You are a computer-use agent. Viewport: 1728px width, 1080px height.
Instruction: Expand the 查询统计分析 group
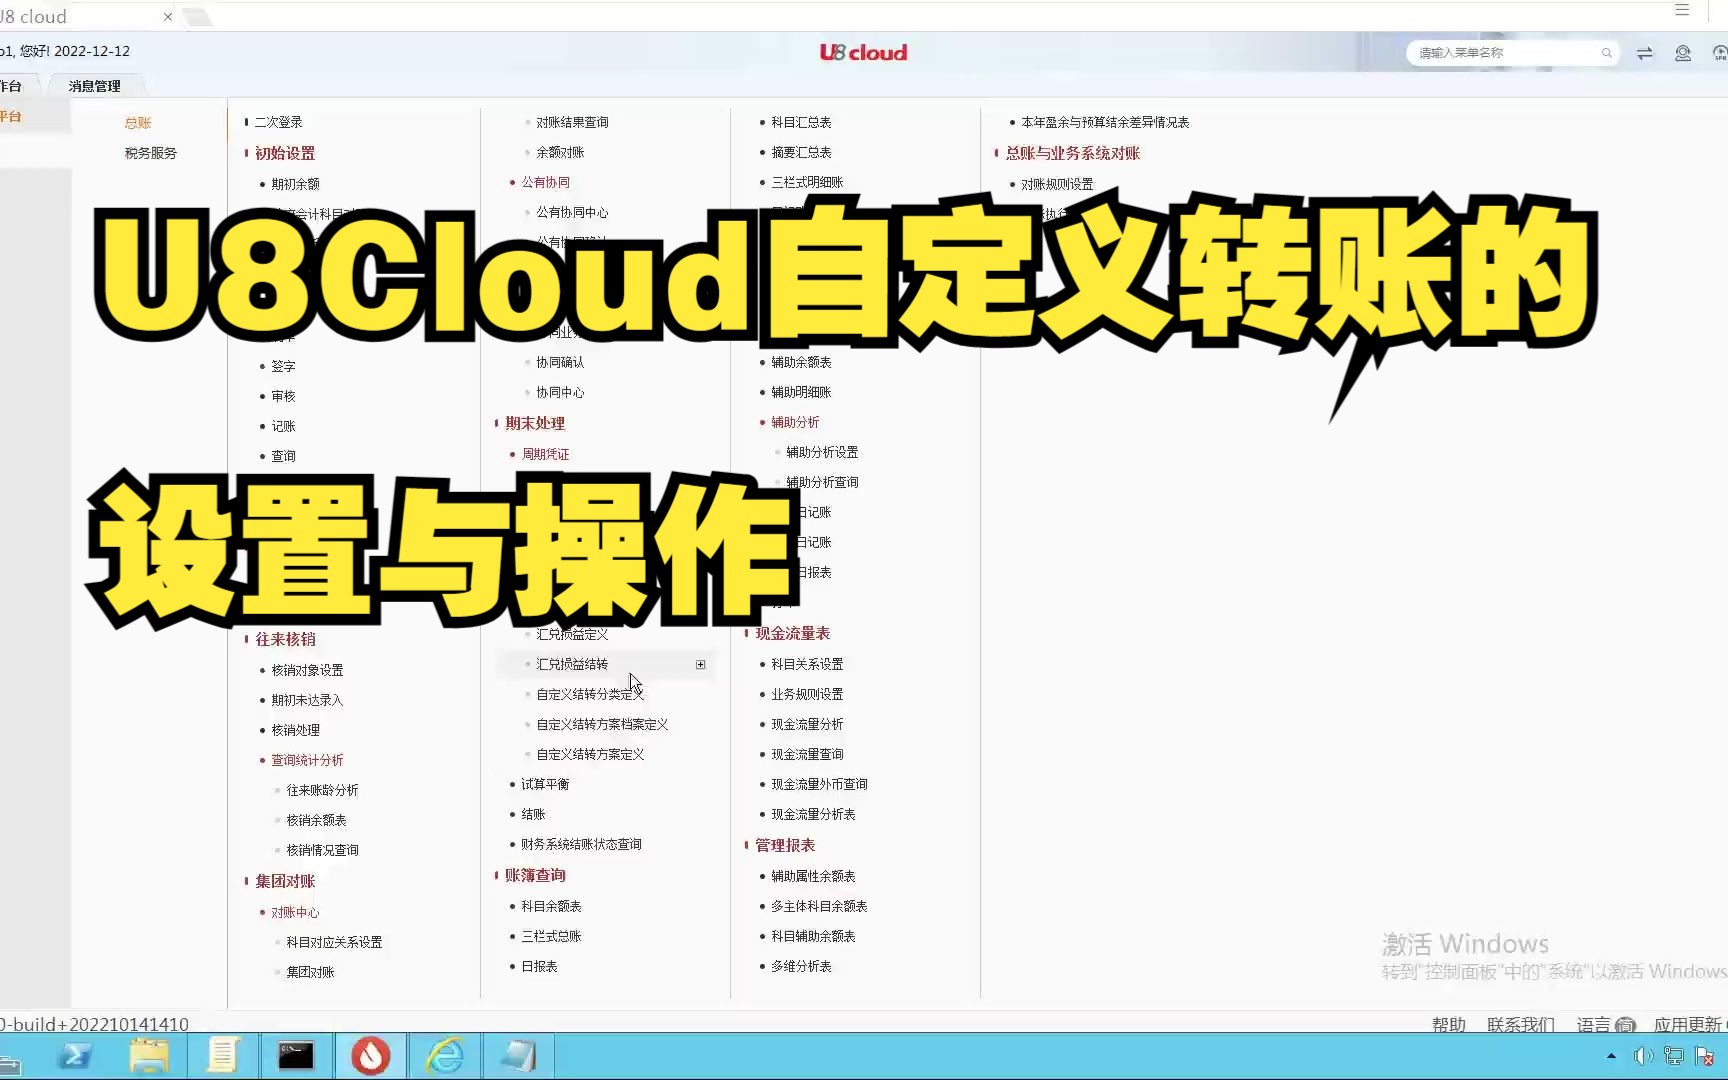[x=307, y=760]
